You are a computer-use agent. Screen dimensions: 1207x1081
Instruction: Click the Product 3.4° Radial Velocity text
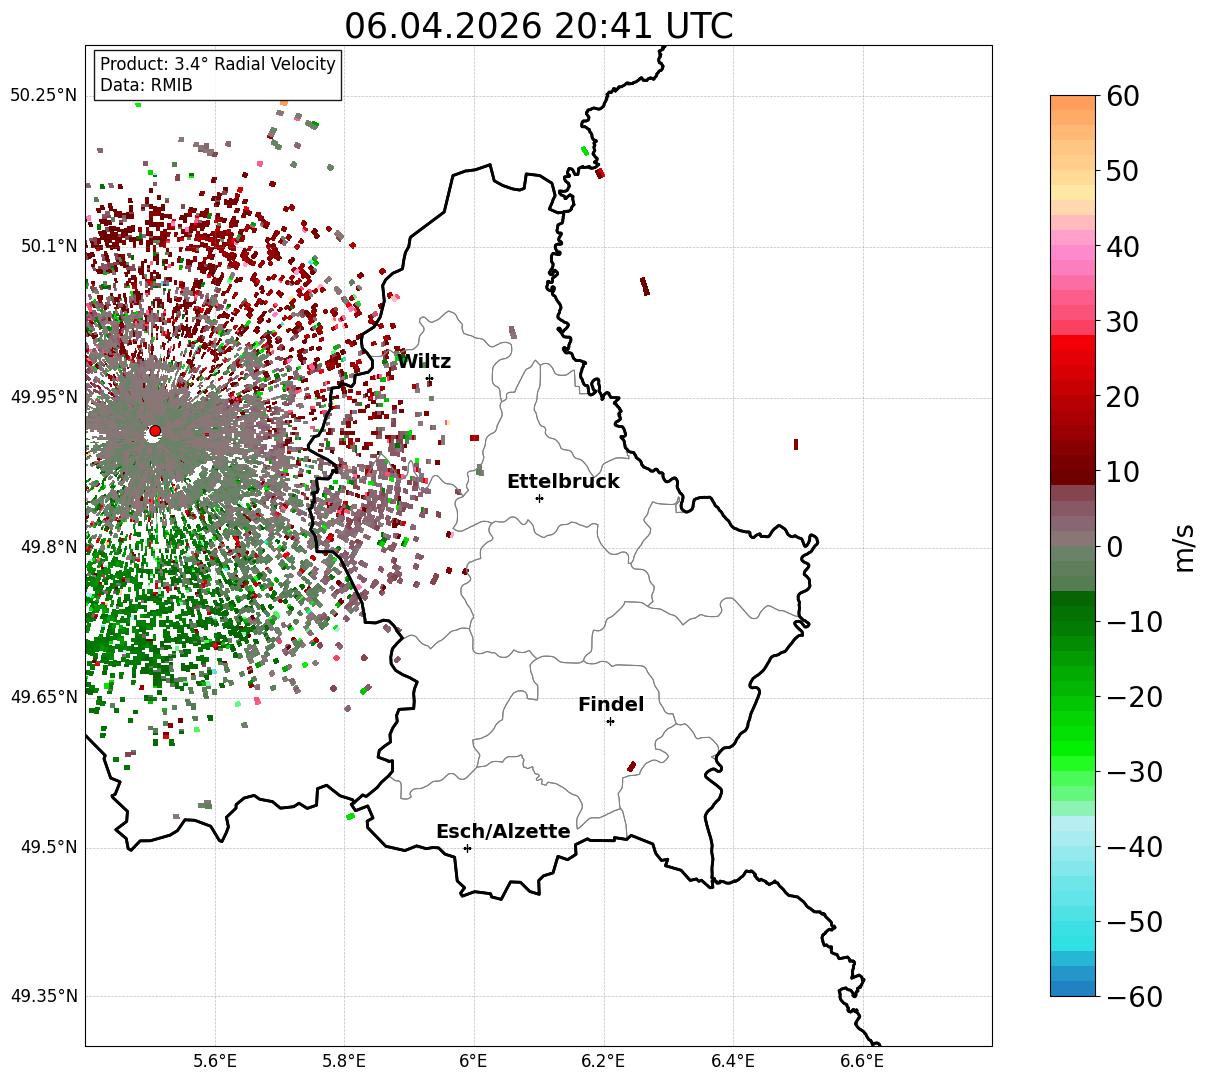pos(218,64)
